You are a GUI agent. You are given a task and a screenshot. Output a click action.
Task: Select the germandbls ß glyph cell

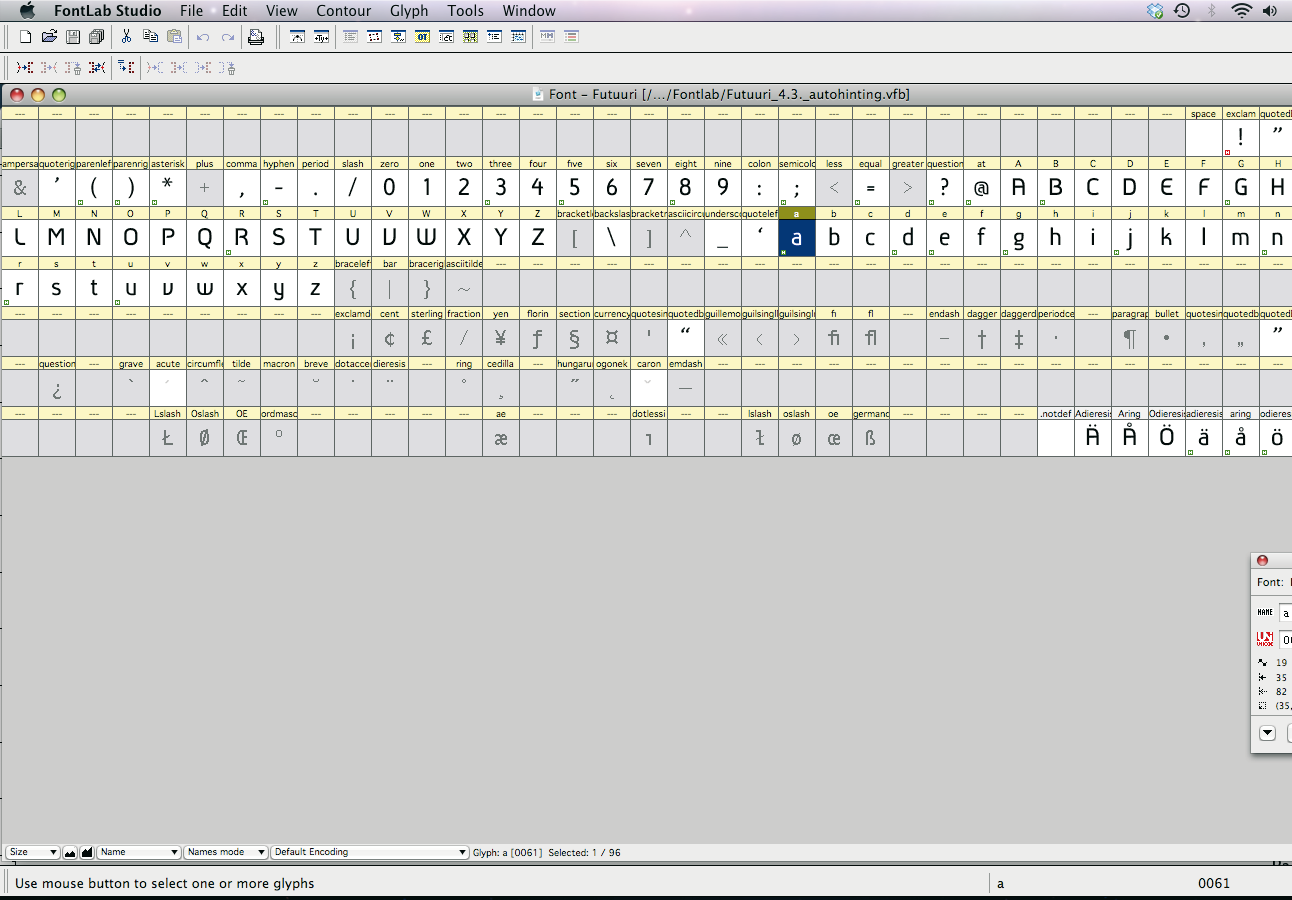(871, 438)
